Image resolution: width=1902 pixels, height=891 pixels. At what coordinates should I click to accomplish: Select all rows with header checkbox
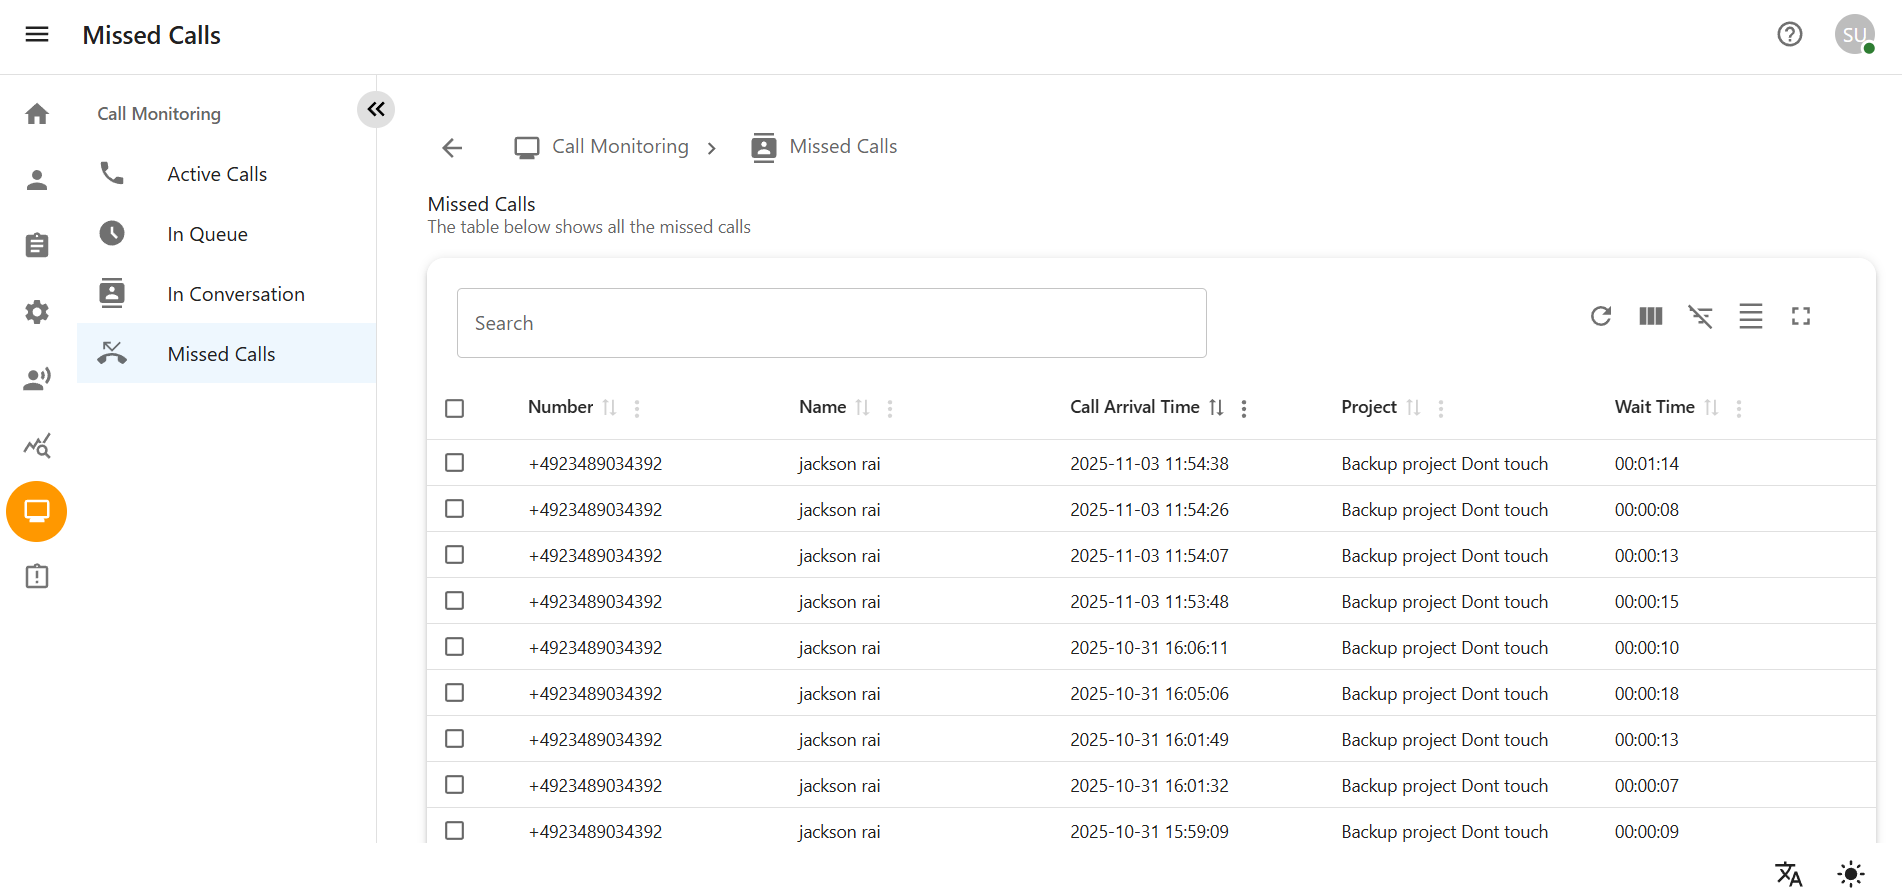454,408
